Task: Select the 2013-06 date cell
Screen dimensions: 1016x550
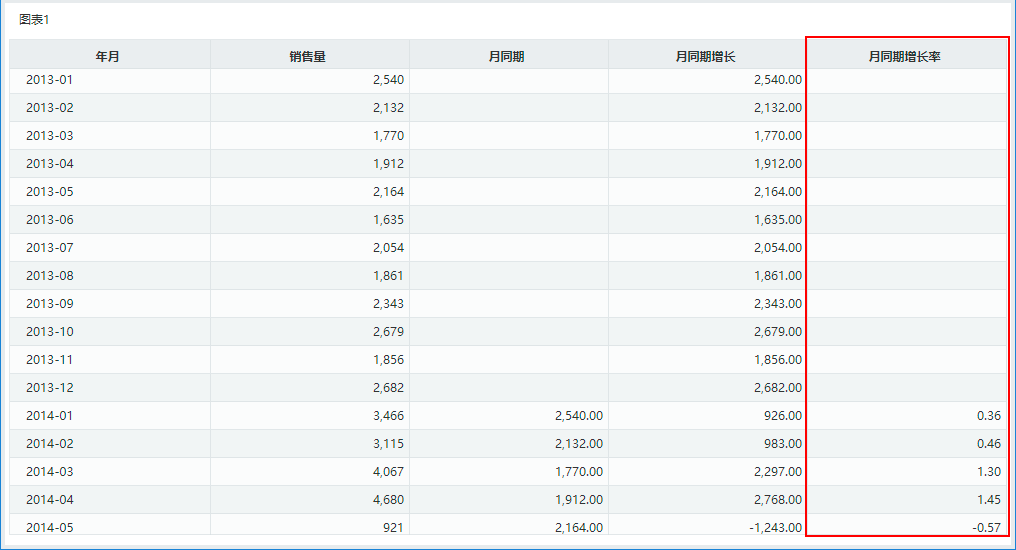Action: [x=49, y=220]
